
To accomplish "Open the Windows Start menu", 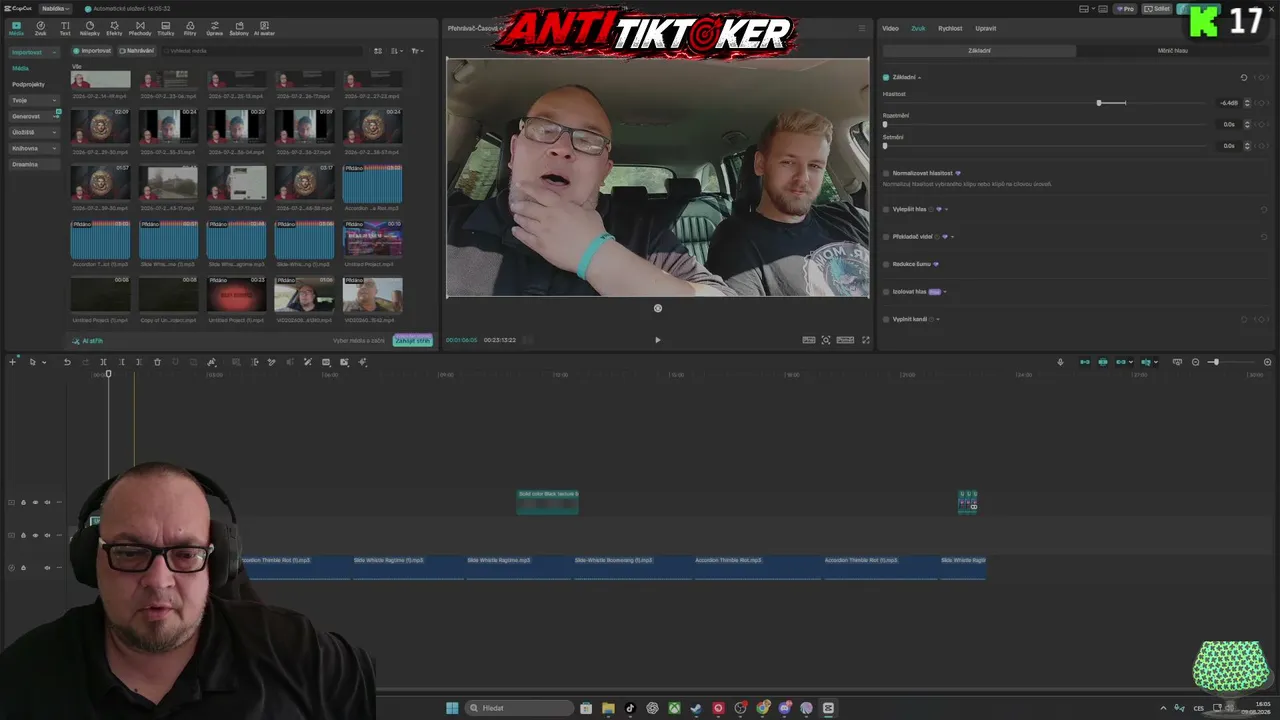I will coord(452,708).
